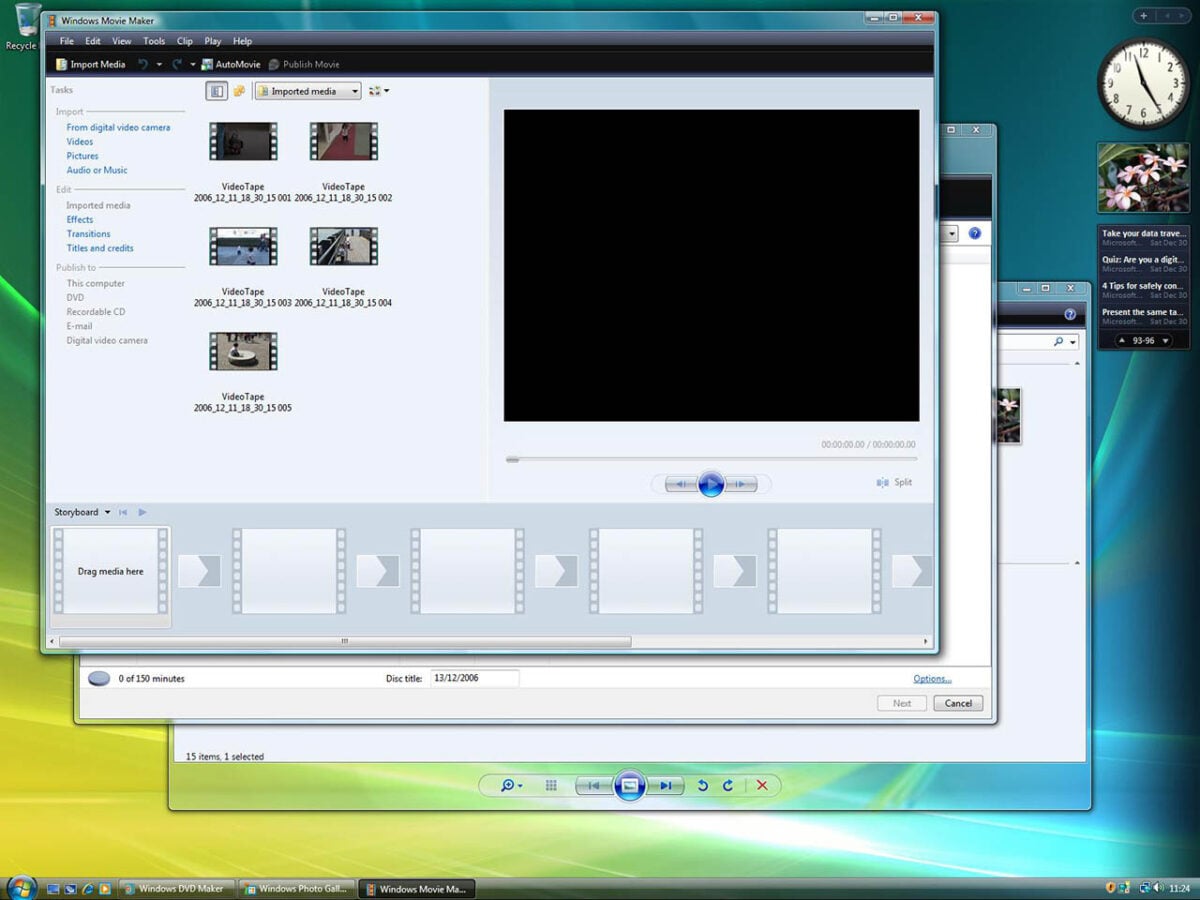The width and height of the screenshot is (1200, 900).
Task: Click the Windows Start orb
Action: pos(22,887)
